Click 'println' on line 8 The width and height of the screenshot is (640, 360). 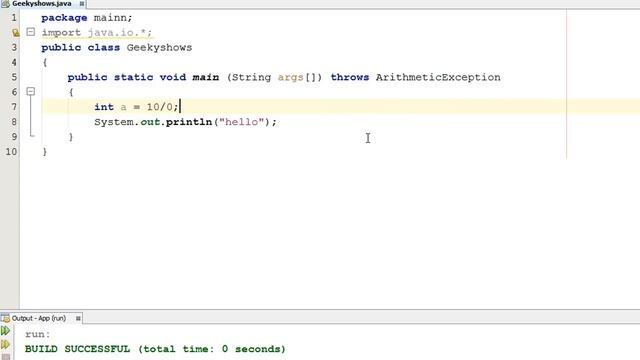click(x=189, y=122)
